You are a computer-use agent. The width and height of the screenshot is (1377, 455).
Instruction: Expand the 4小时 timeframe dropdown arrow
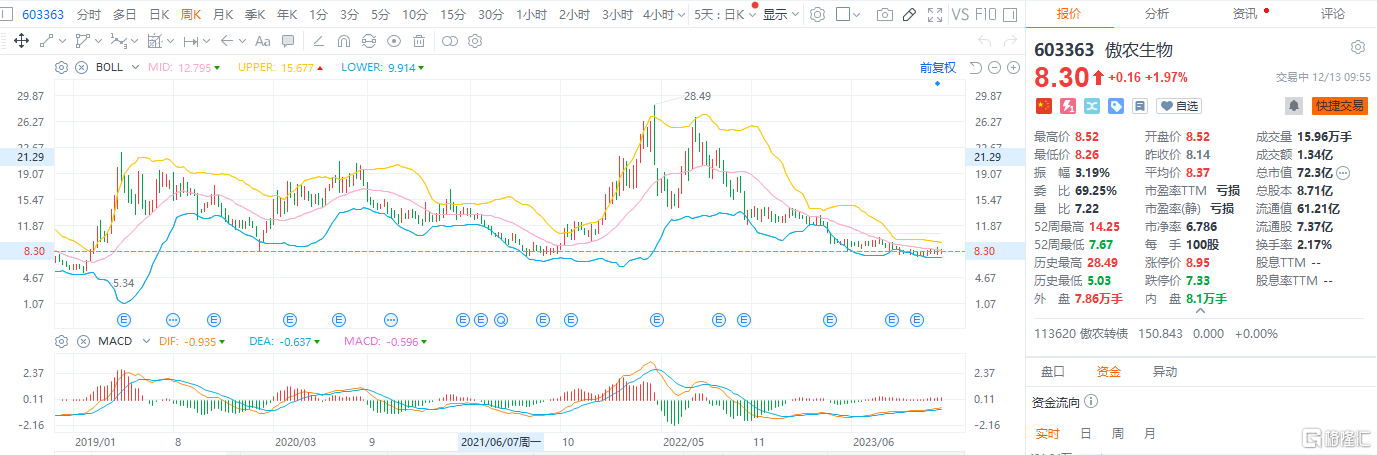(x=681, y=15)
